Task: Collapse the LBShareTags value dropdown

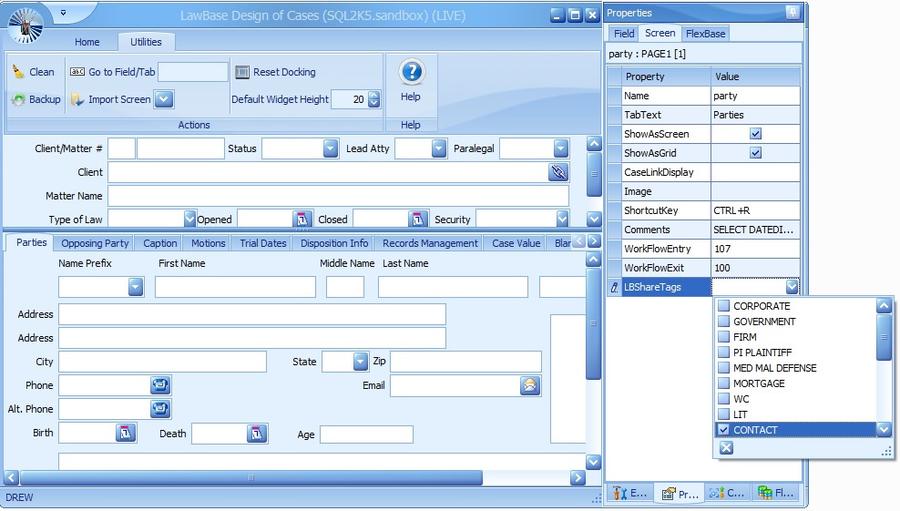Action: [792, 287]
